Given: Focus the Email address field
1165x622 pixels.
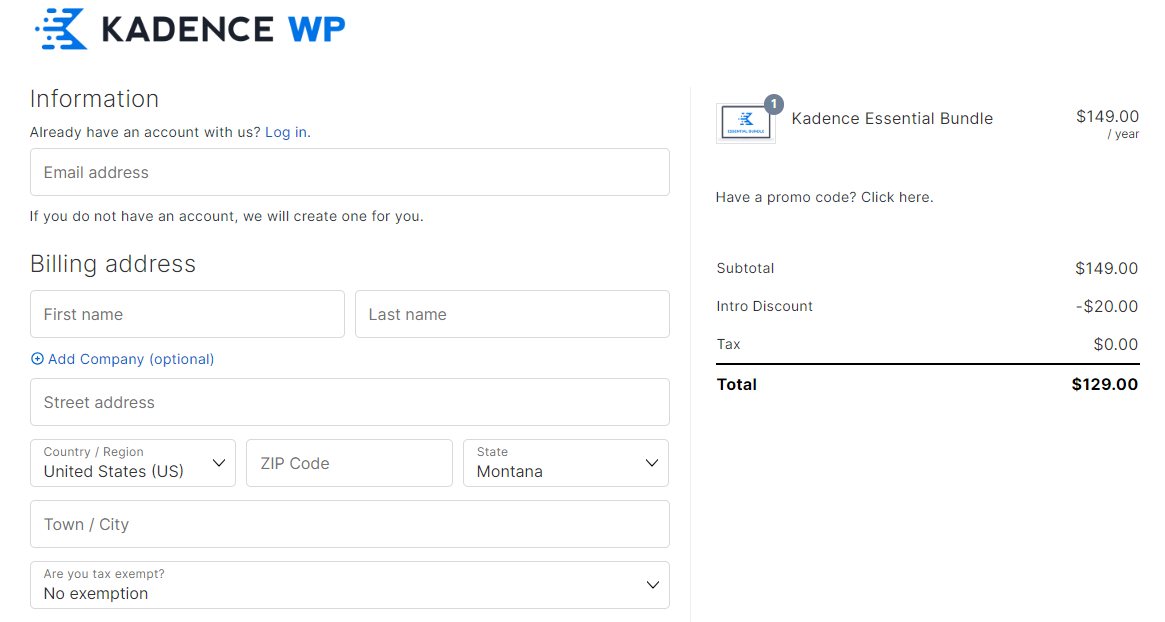Looking at the screenshot, I should click(350, 172).
